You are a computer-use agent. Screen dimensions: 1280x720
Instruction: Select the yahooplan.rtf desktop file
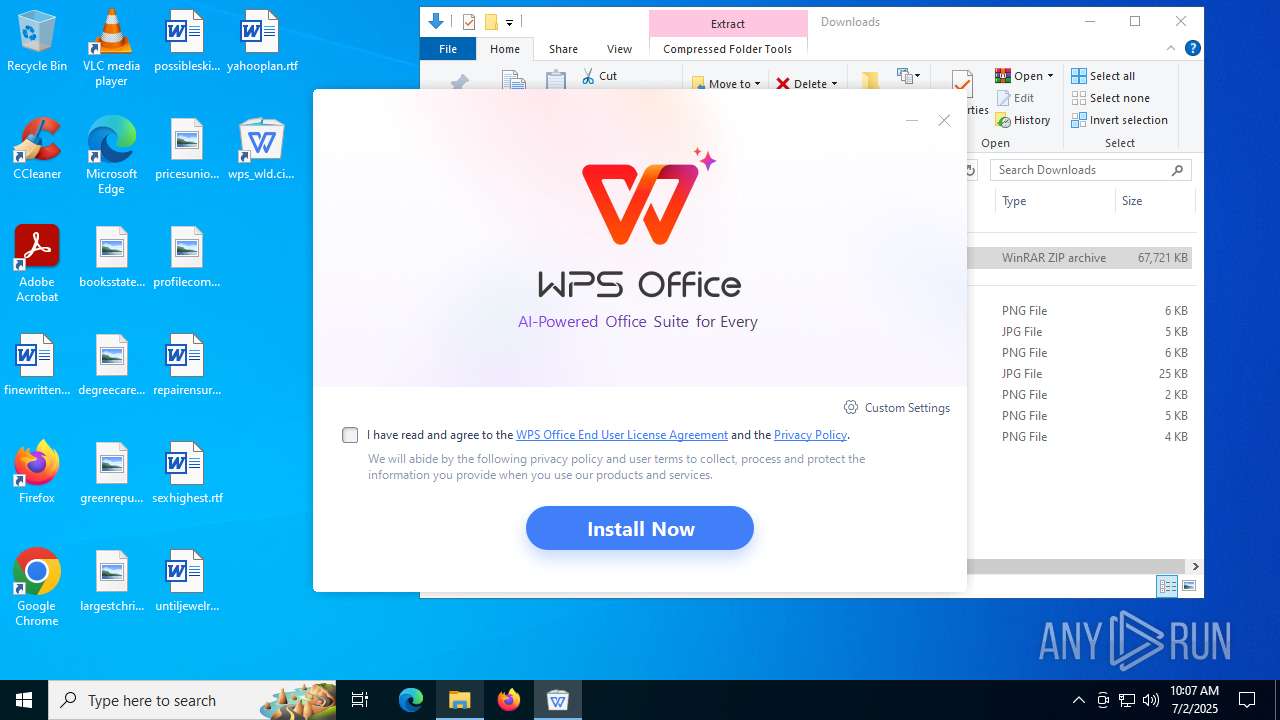pyautogui.click(x=261, y=41)
